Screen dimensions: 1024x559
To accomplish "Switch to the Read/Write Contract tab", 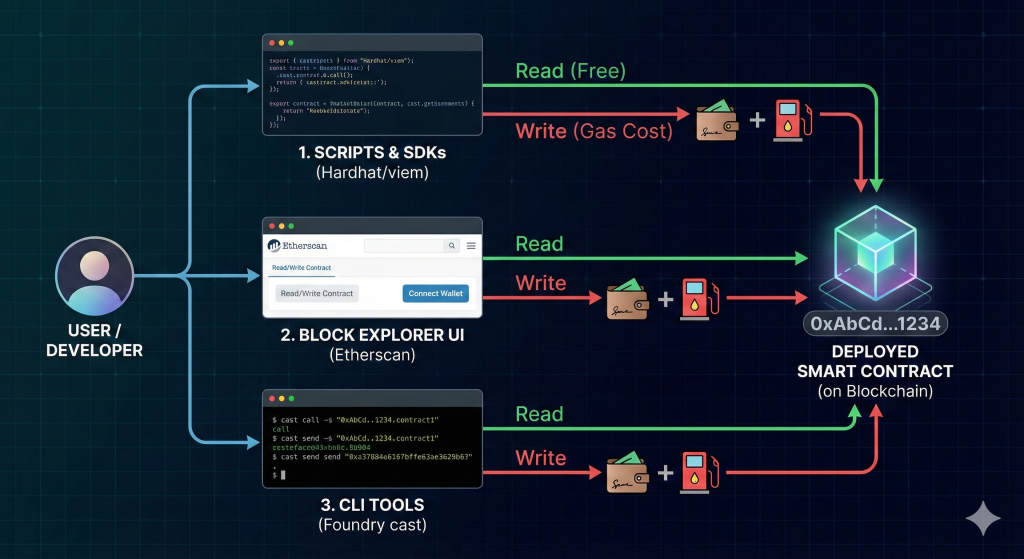I will point(301,268).
